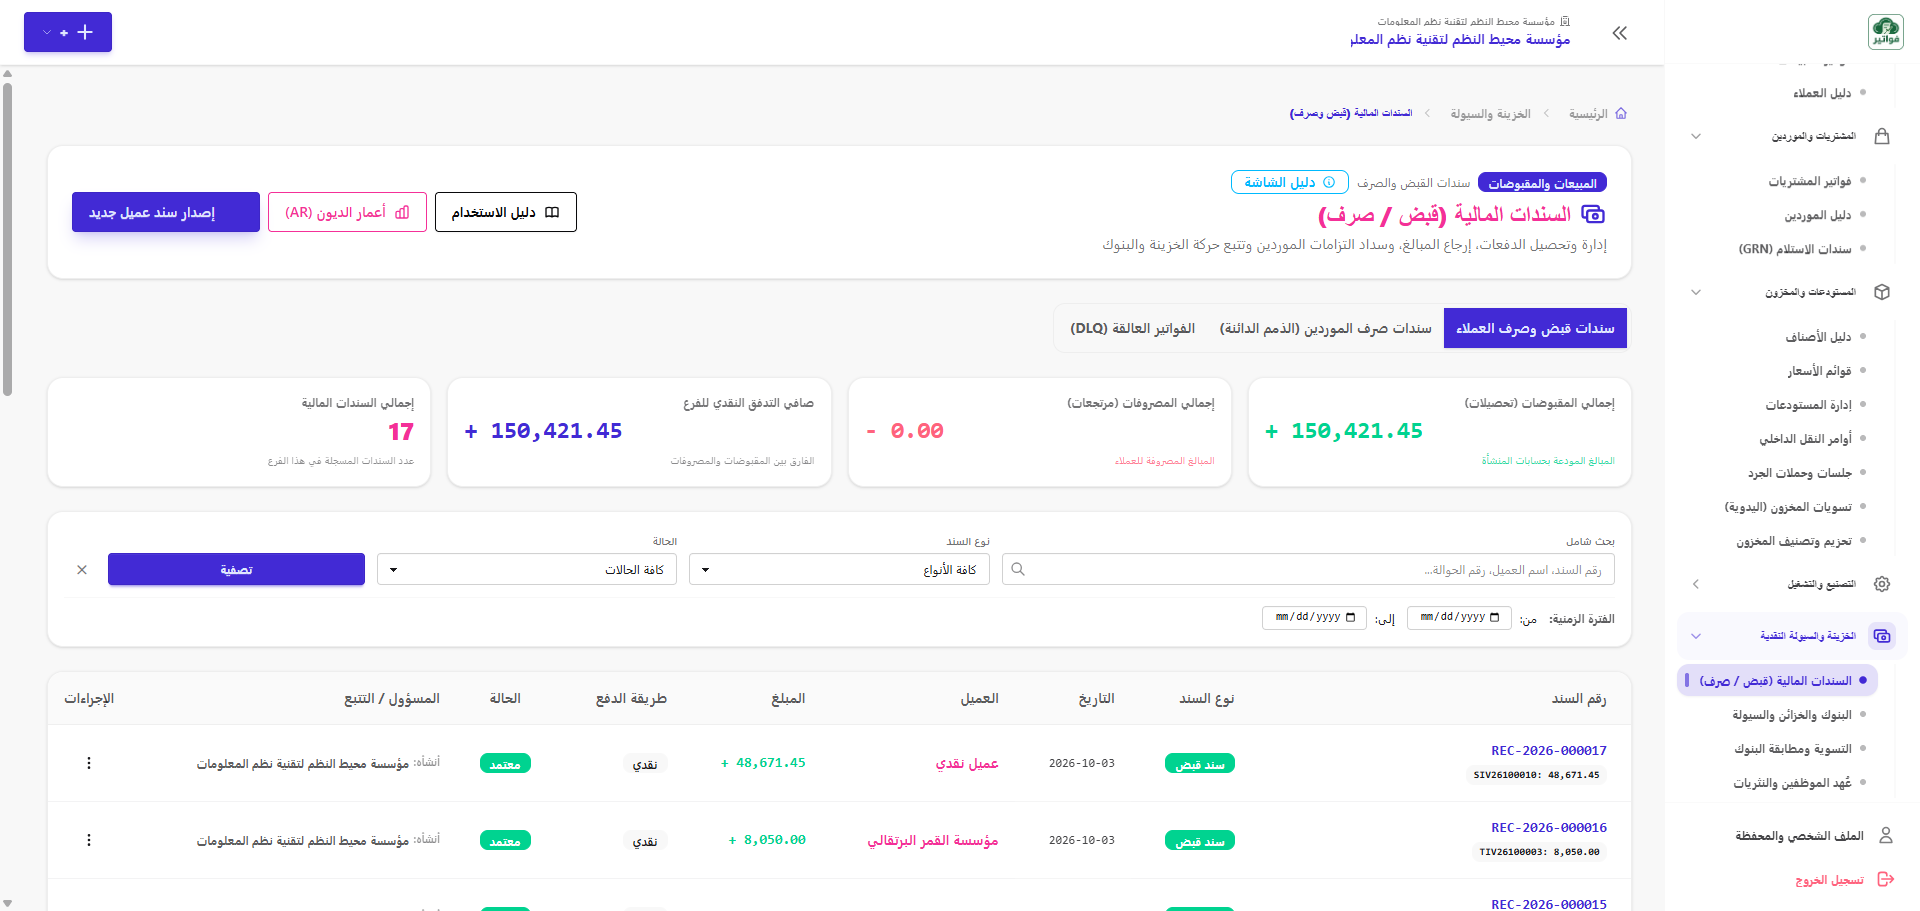Open purchase invoices sidebar item
The height and width of the screenshot is (911, 1920).
[1809, 181]
